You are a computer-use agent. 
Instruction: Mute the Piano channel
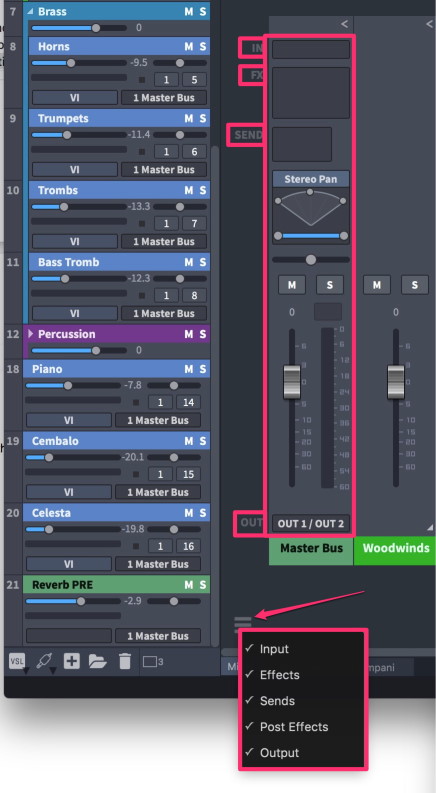pyautogui.click(x=188, y=369)
